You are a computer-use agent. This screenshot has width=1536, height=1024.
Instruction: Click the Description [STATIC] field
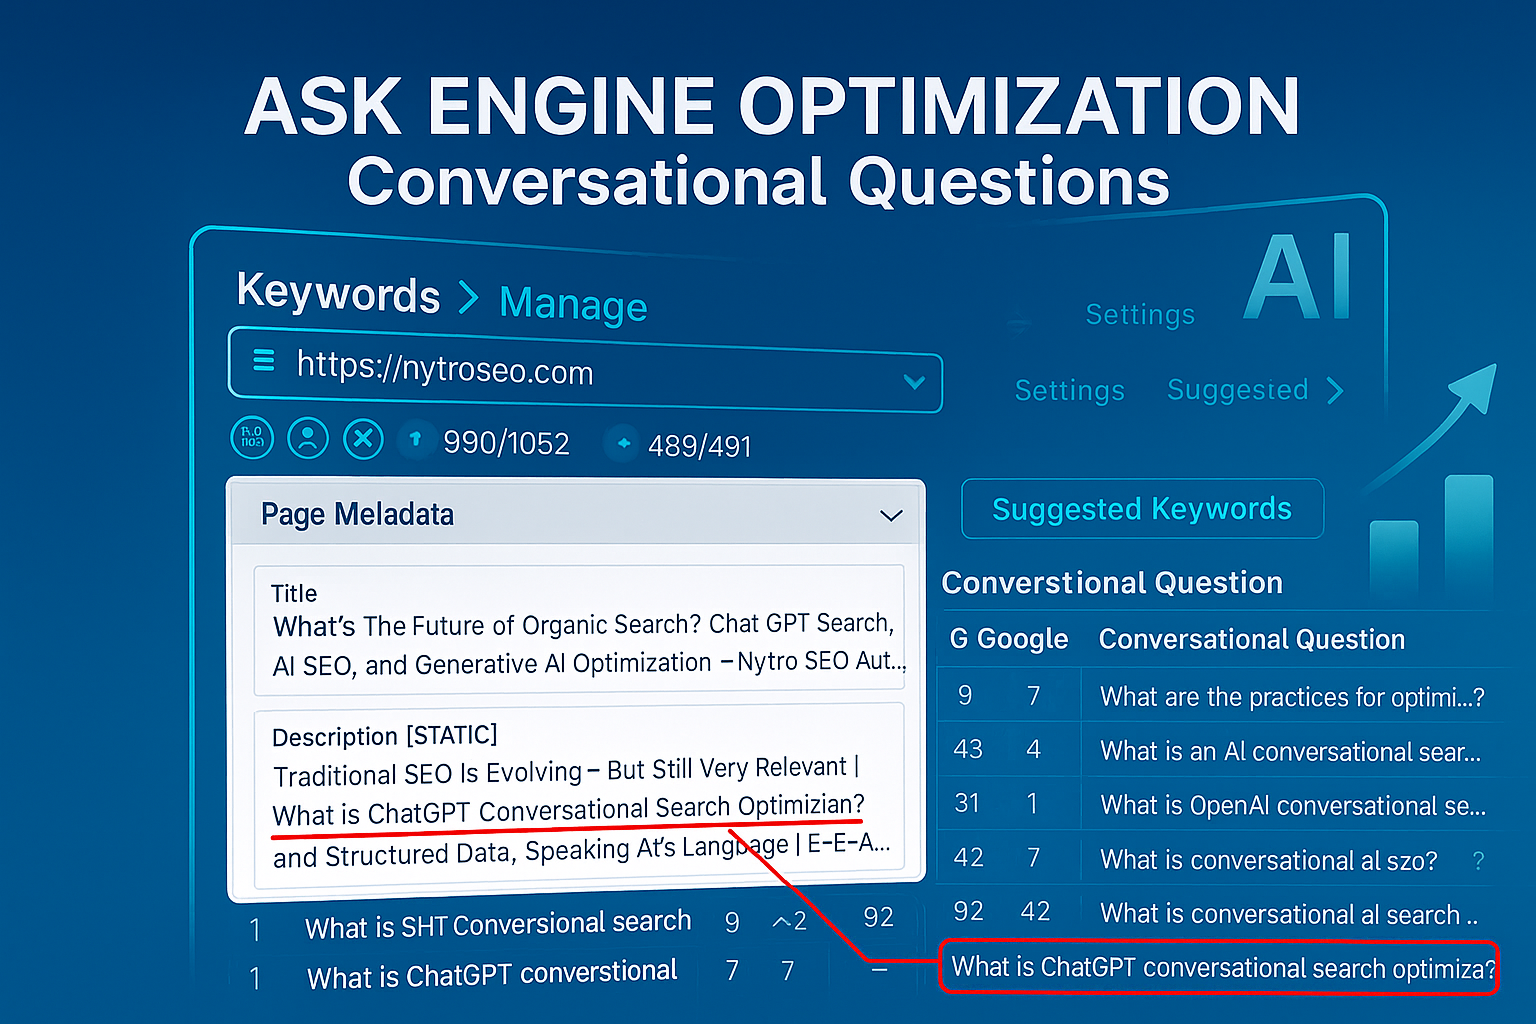(x=579, y=796)
